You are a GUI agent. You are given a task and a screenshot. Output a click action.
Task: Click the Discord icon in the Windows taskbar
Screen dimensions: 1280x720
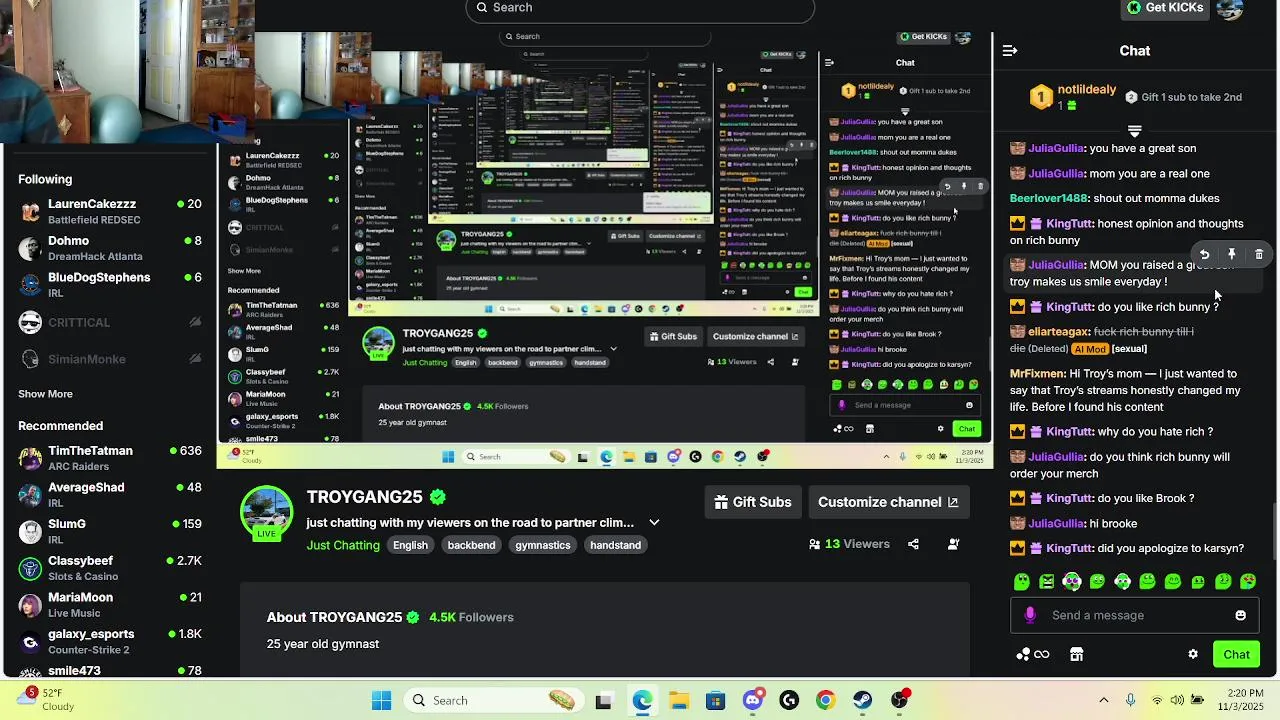tap(753, 700)
